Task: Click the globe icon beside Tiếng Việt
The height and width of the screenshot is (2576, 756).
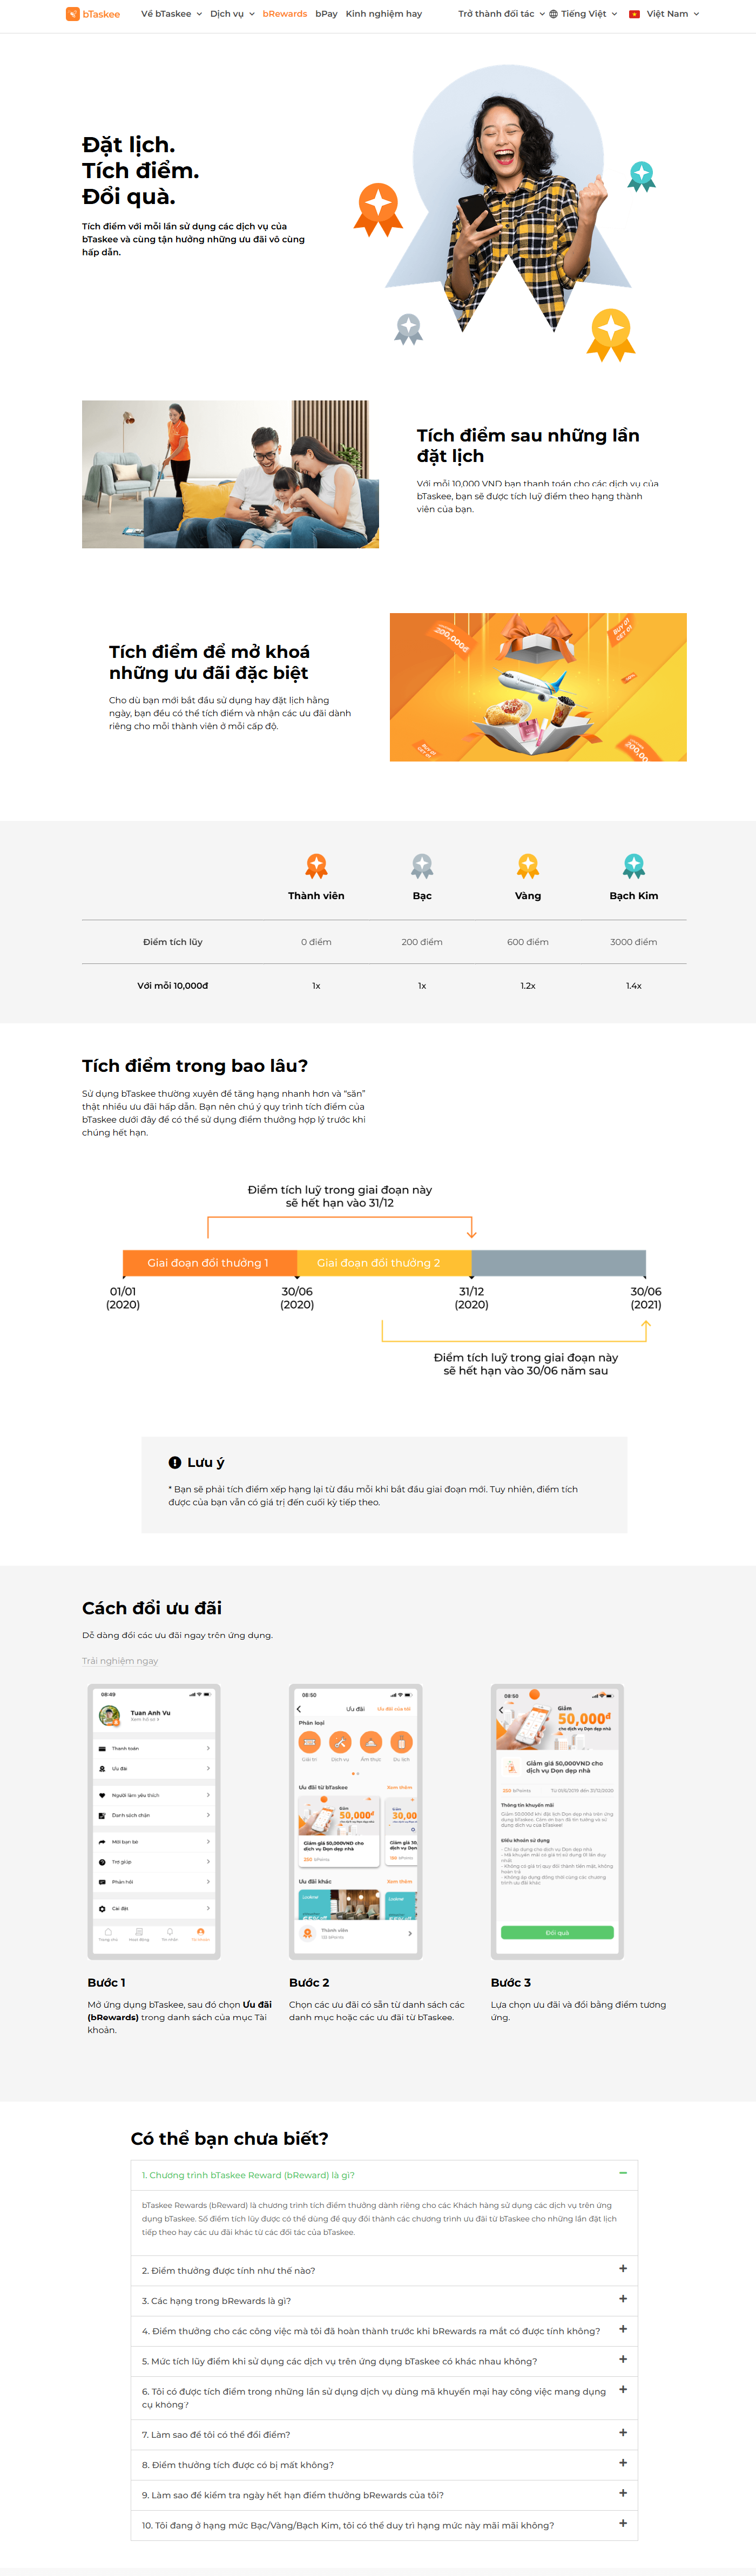Action: tap(553, 14)
